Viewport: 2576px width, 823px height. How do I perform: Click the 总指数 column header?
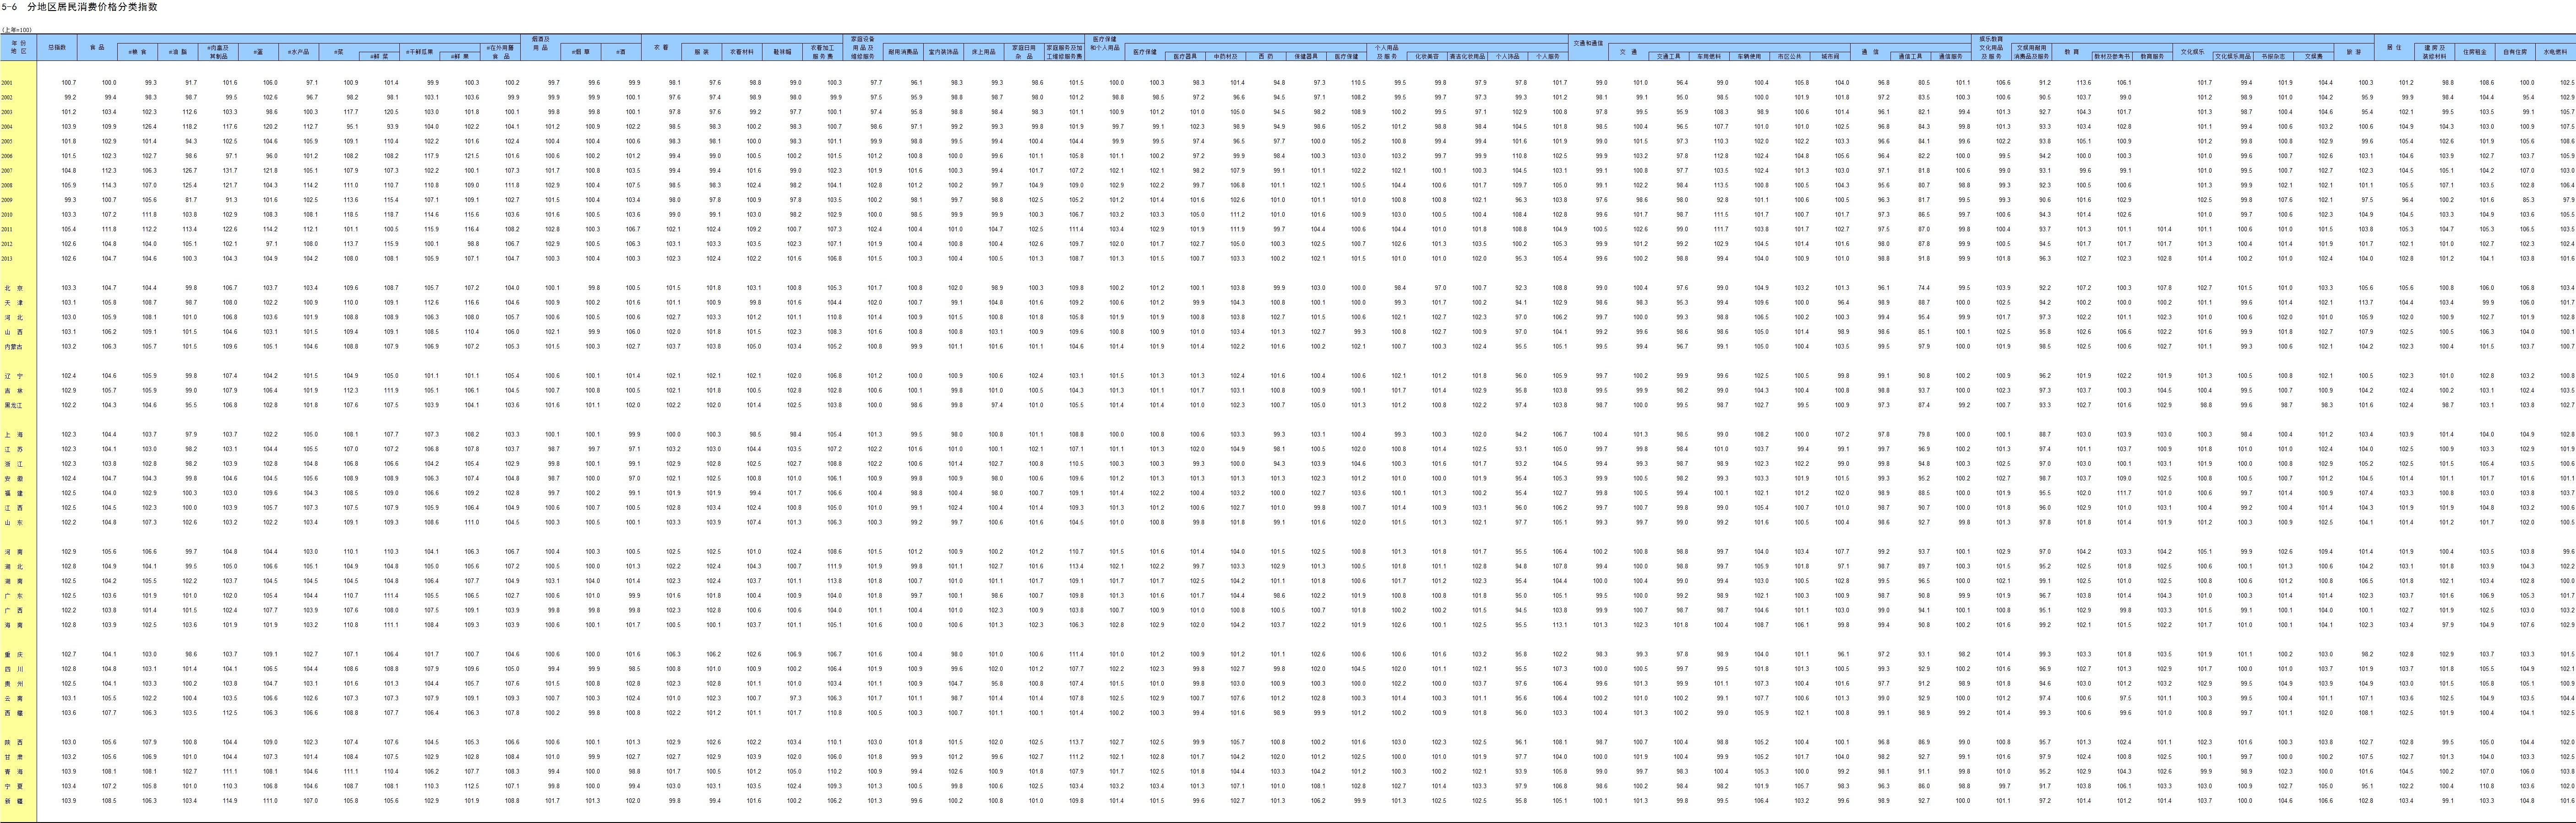point(57,47)
